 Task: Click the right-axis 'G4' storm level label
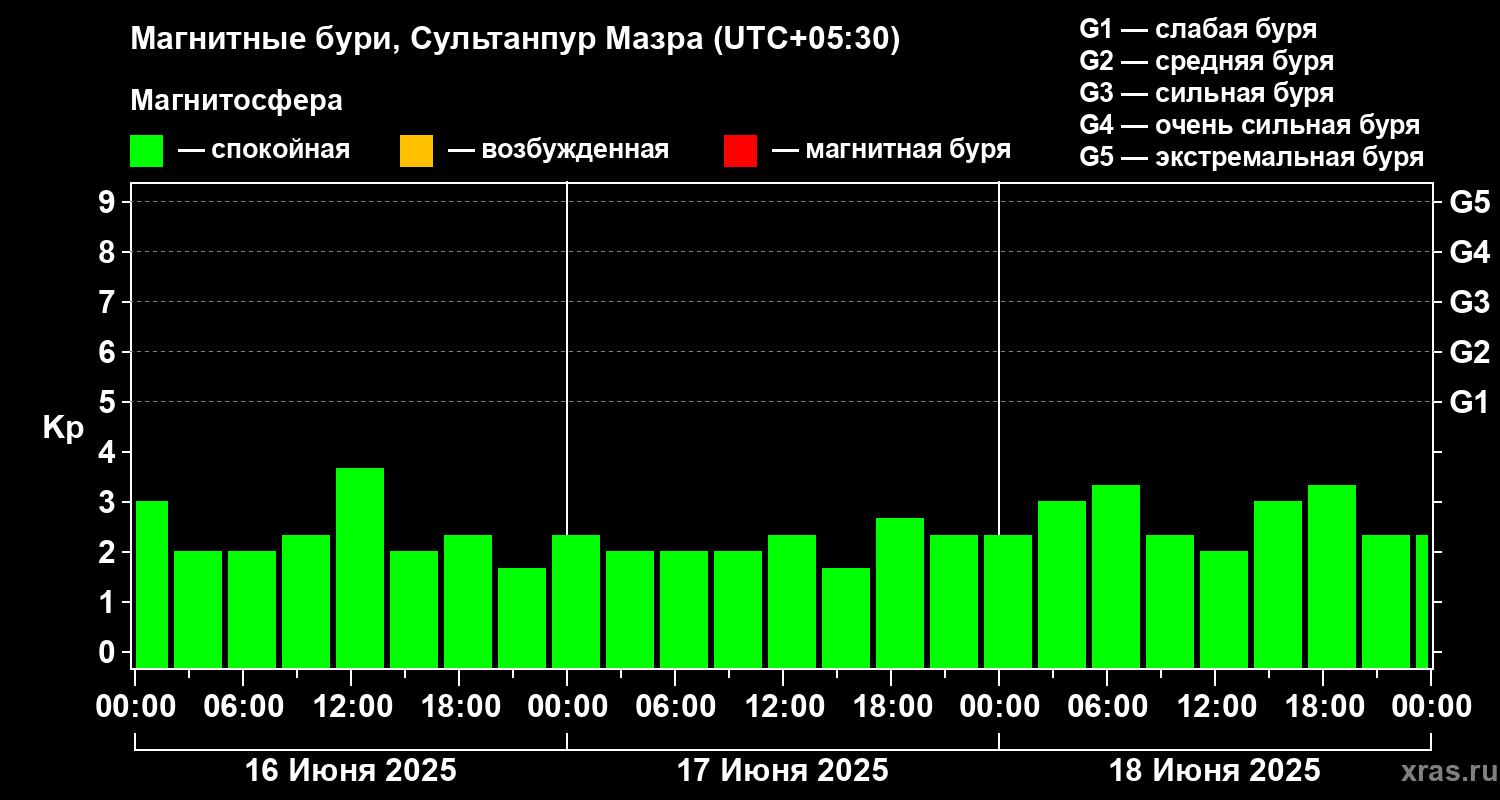point(1469,252)
